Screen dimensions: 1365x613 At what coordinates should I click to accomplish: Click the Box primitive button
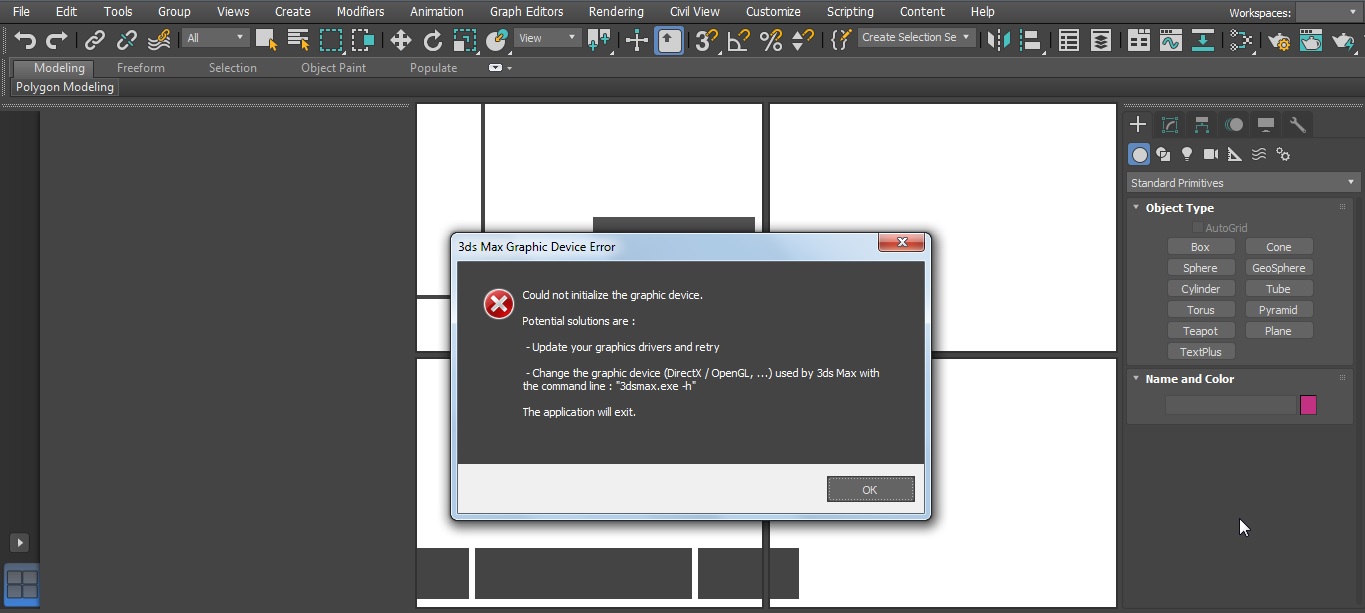coord(1200,247)
